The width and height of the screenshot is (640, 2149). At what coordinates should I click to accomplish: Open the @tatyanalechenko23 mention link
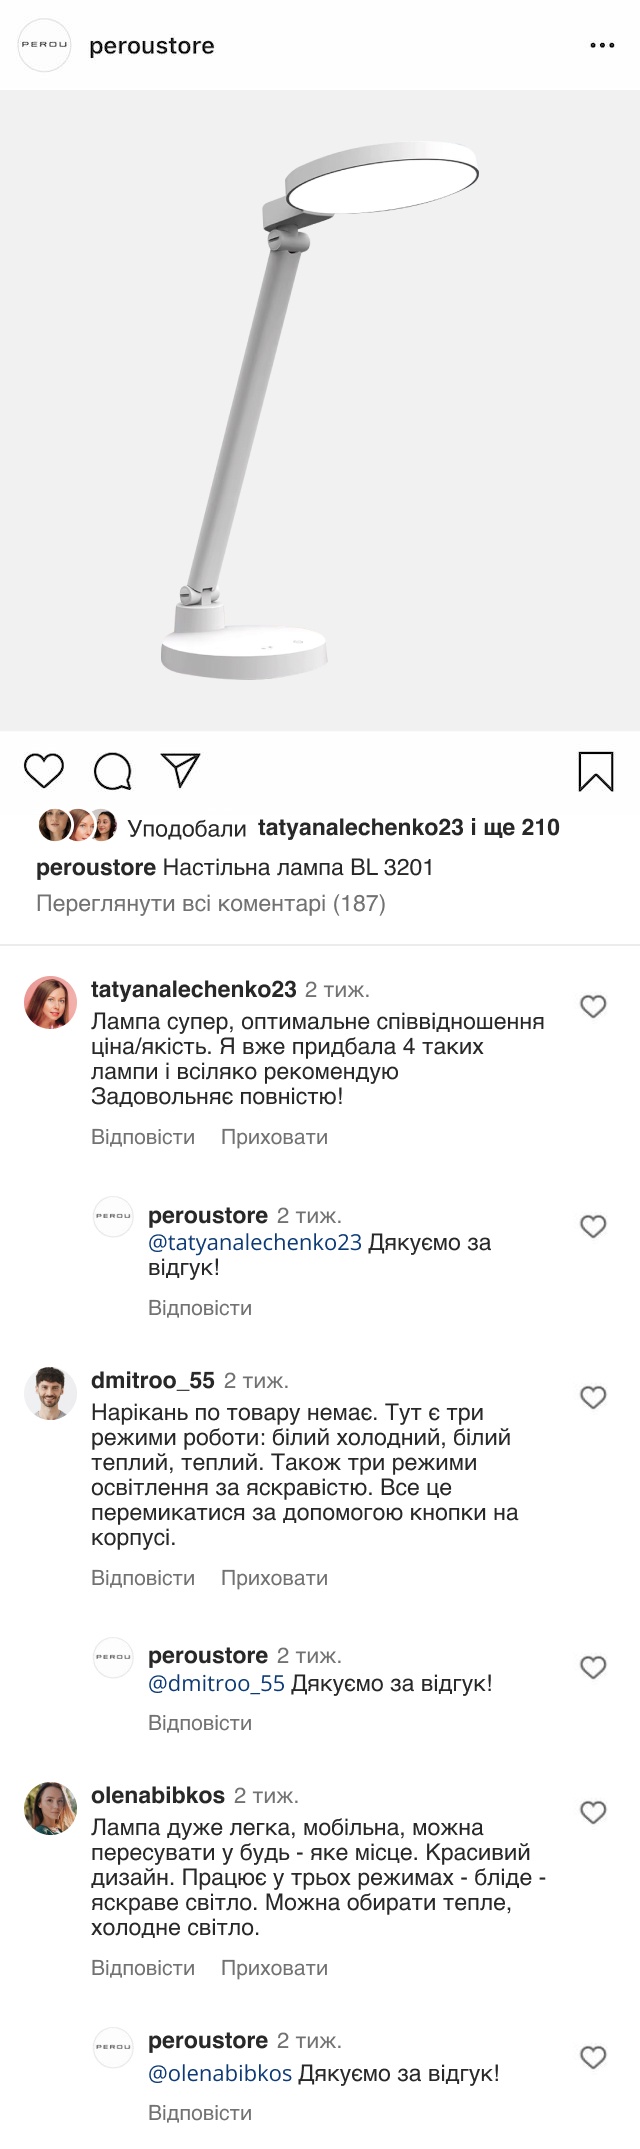coord(255,1243)
